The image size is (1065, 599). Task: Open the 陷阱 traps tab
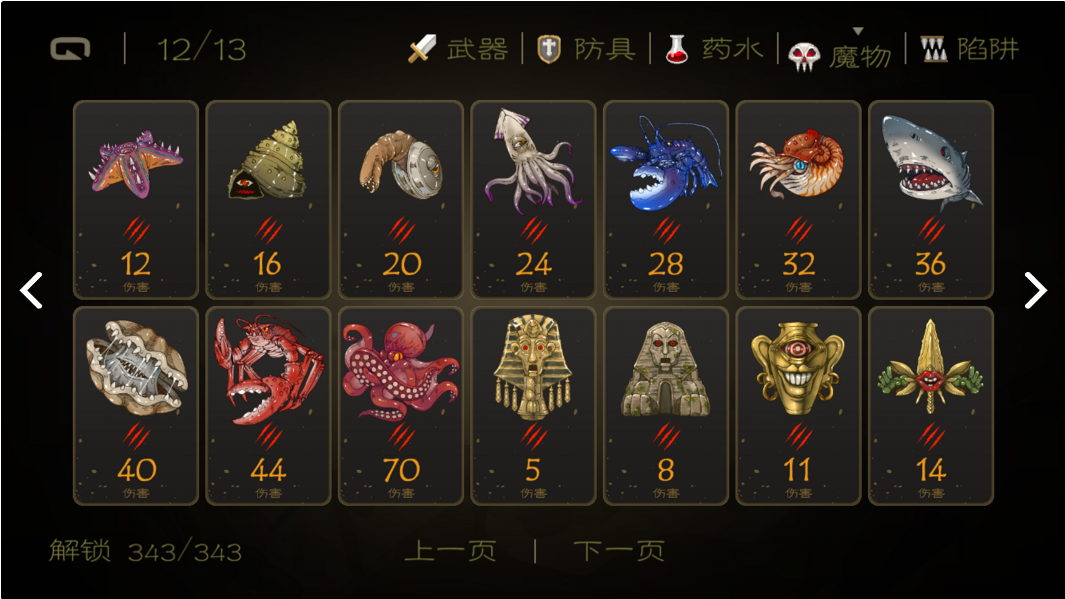pyautogui.click(x=970, y=49)
